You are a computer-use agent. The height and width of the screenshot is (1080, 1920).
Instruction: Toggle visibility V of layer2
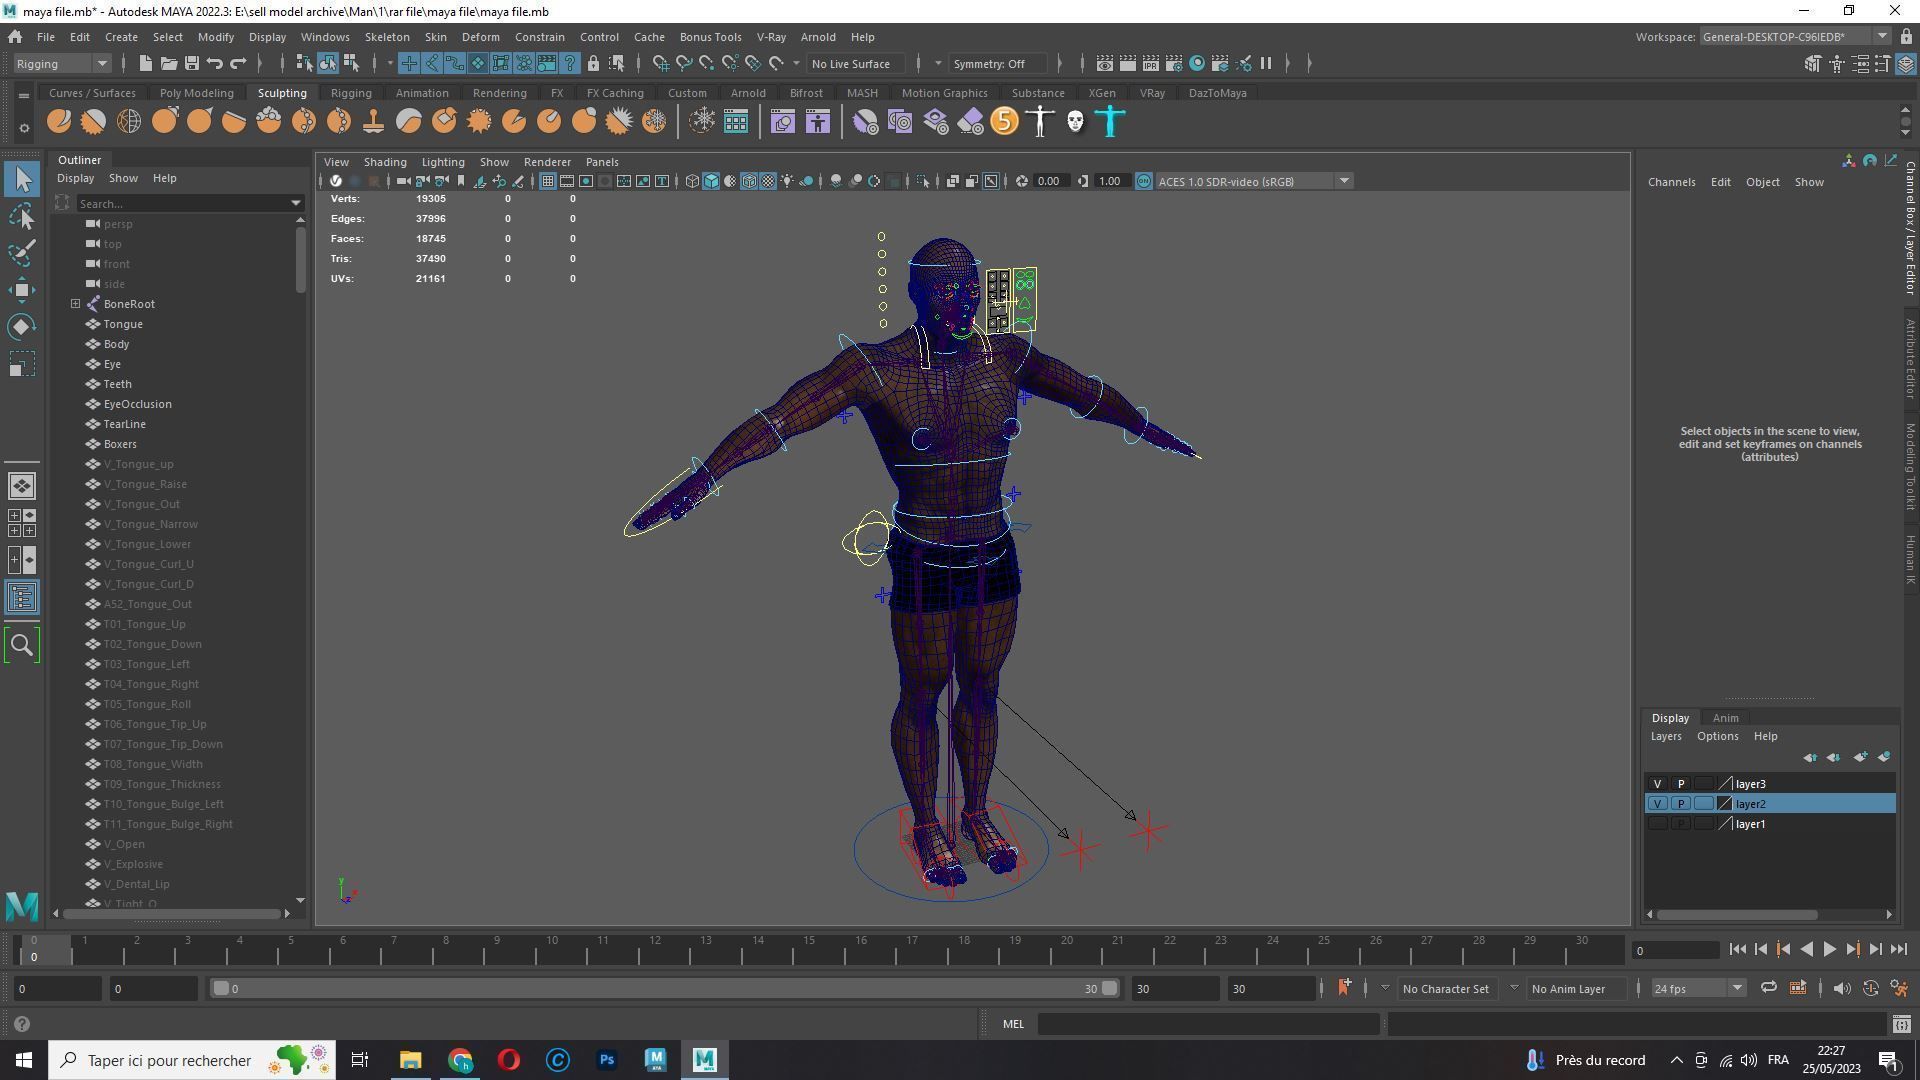pos(1657,804)
